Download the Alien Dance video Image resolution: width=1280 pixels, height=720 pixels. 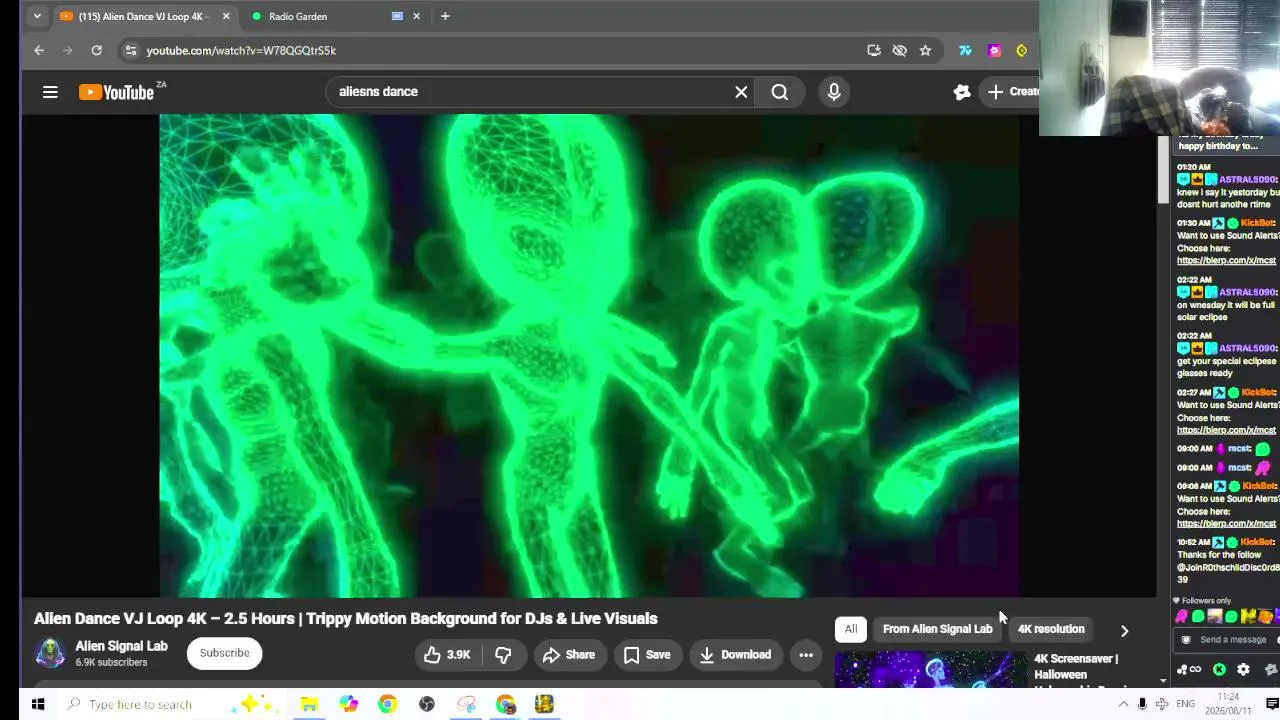pyautogui.click(x=735, y=655)
